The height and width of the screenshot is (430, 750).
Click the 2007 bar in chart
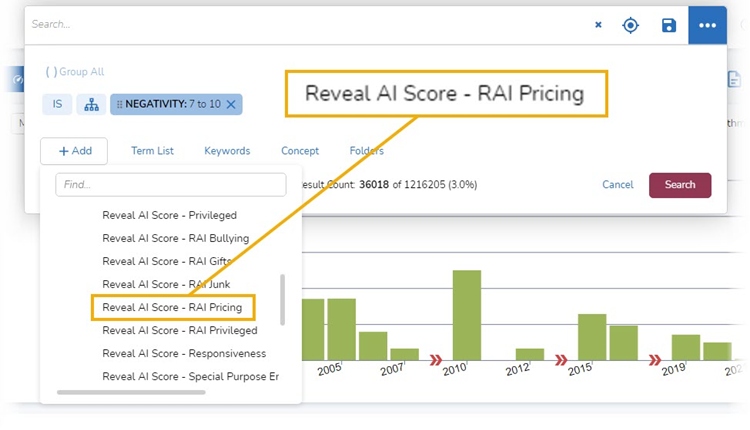click(404, 354)
